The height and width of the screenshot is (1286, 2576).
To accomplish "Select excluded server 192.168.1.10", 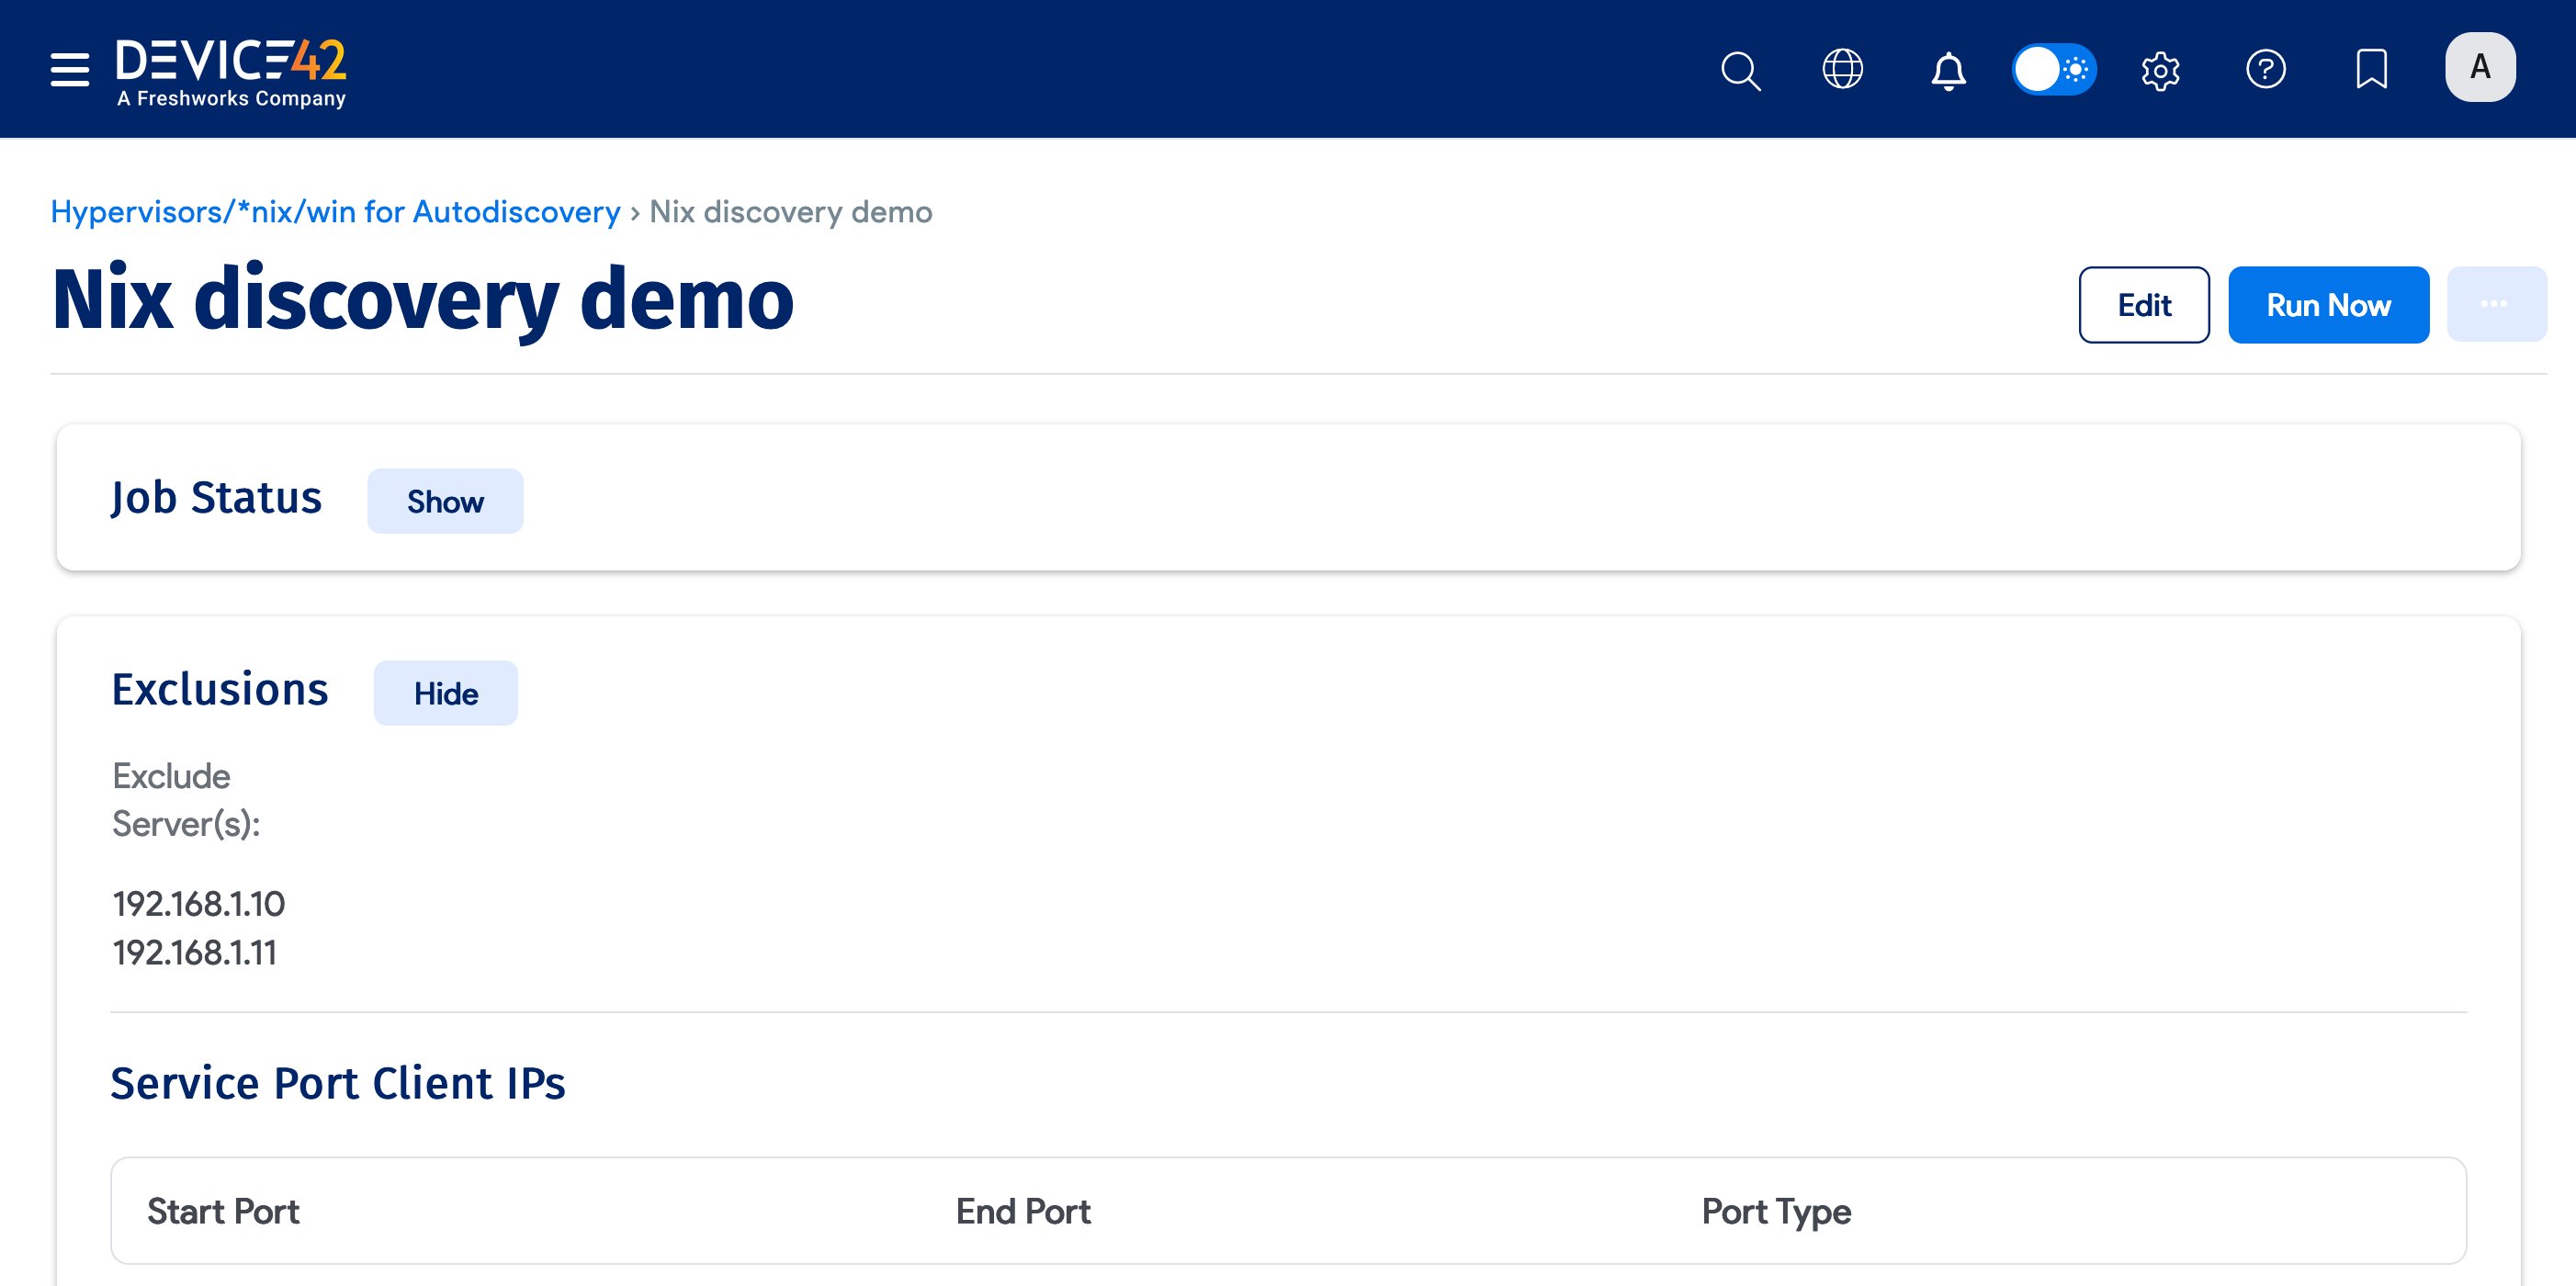I will click(x=198, y=903).
